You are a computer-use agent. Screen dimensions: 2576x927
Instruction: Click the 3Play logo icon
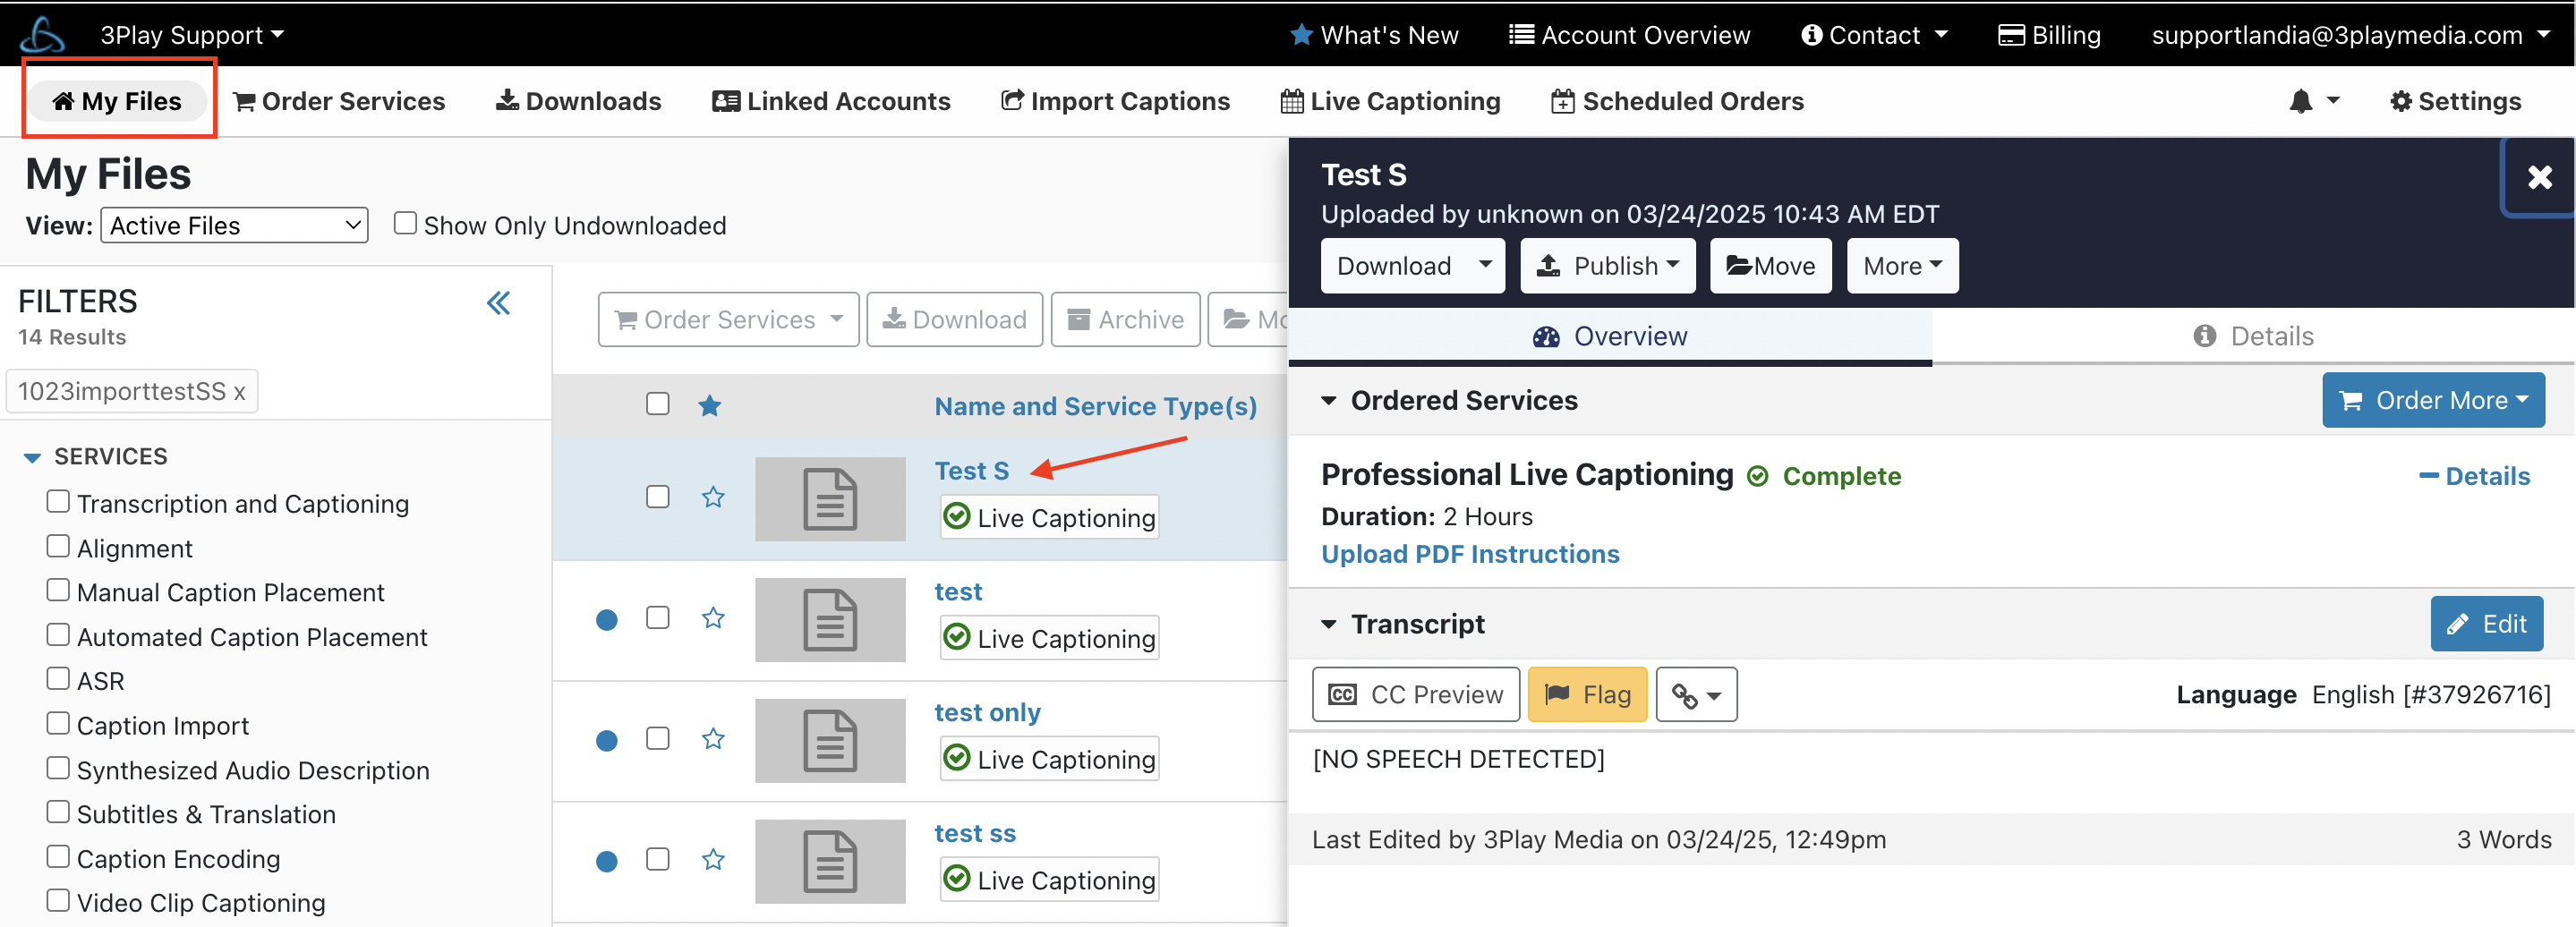click(42, 35)
